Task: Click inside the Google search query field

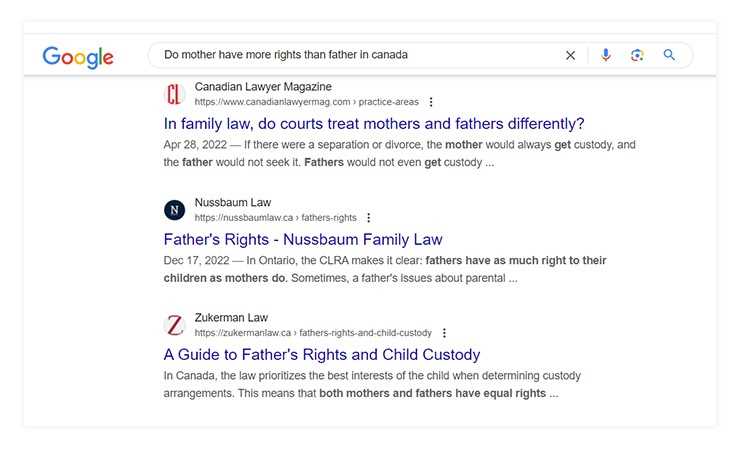Action: click(350, 56)
